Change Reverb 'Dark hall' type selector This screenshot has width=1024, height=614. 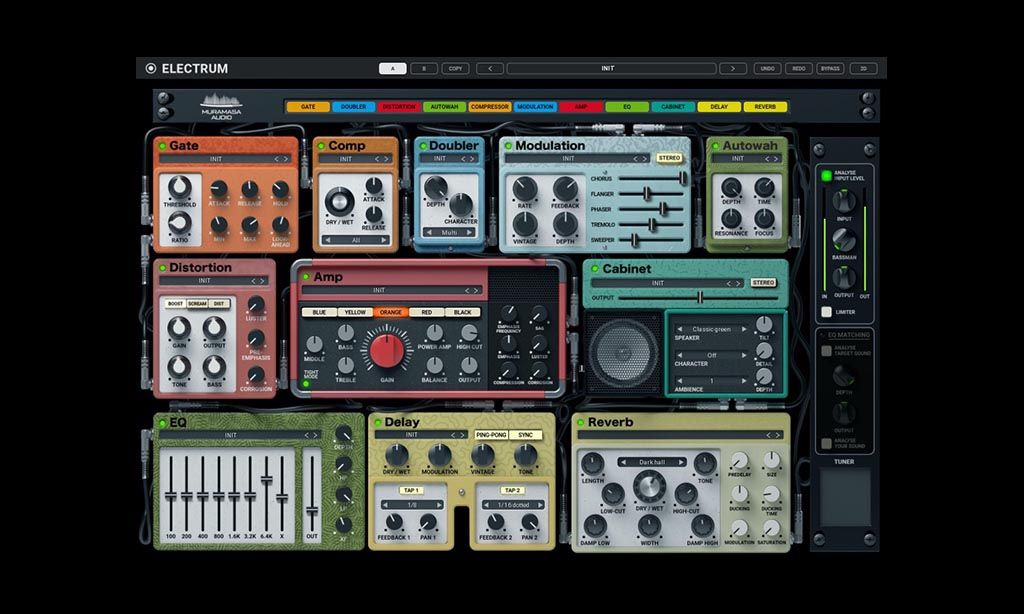(x=651, y=462)
